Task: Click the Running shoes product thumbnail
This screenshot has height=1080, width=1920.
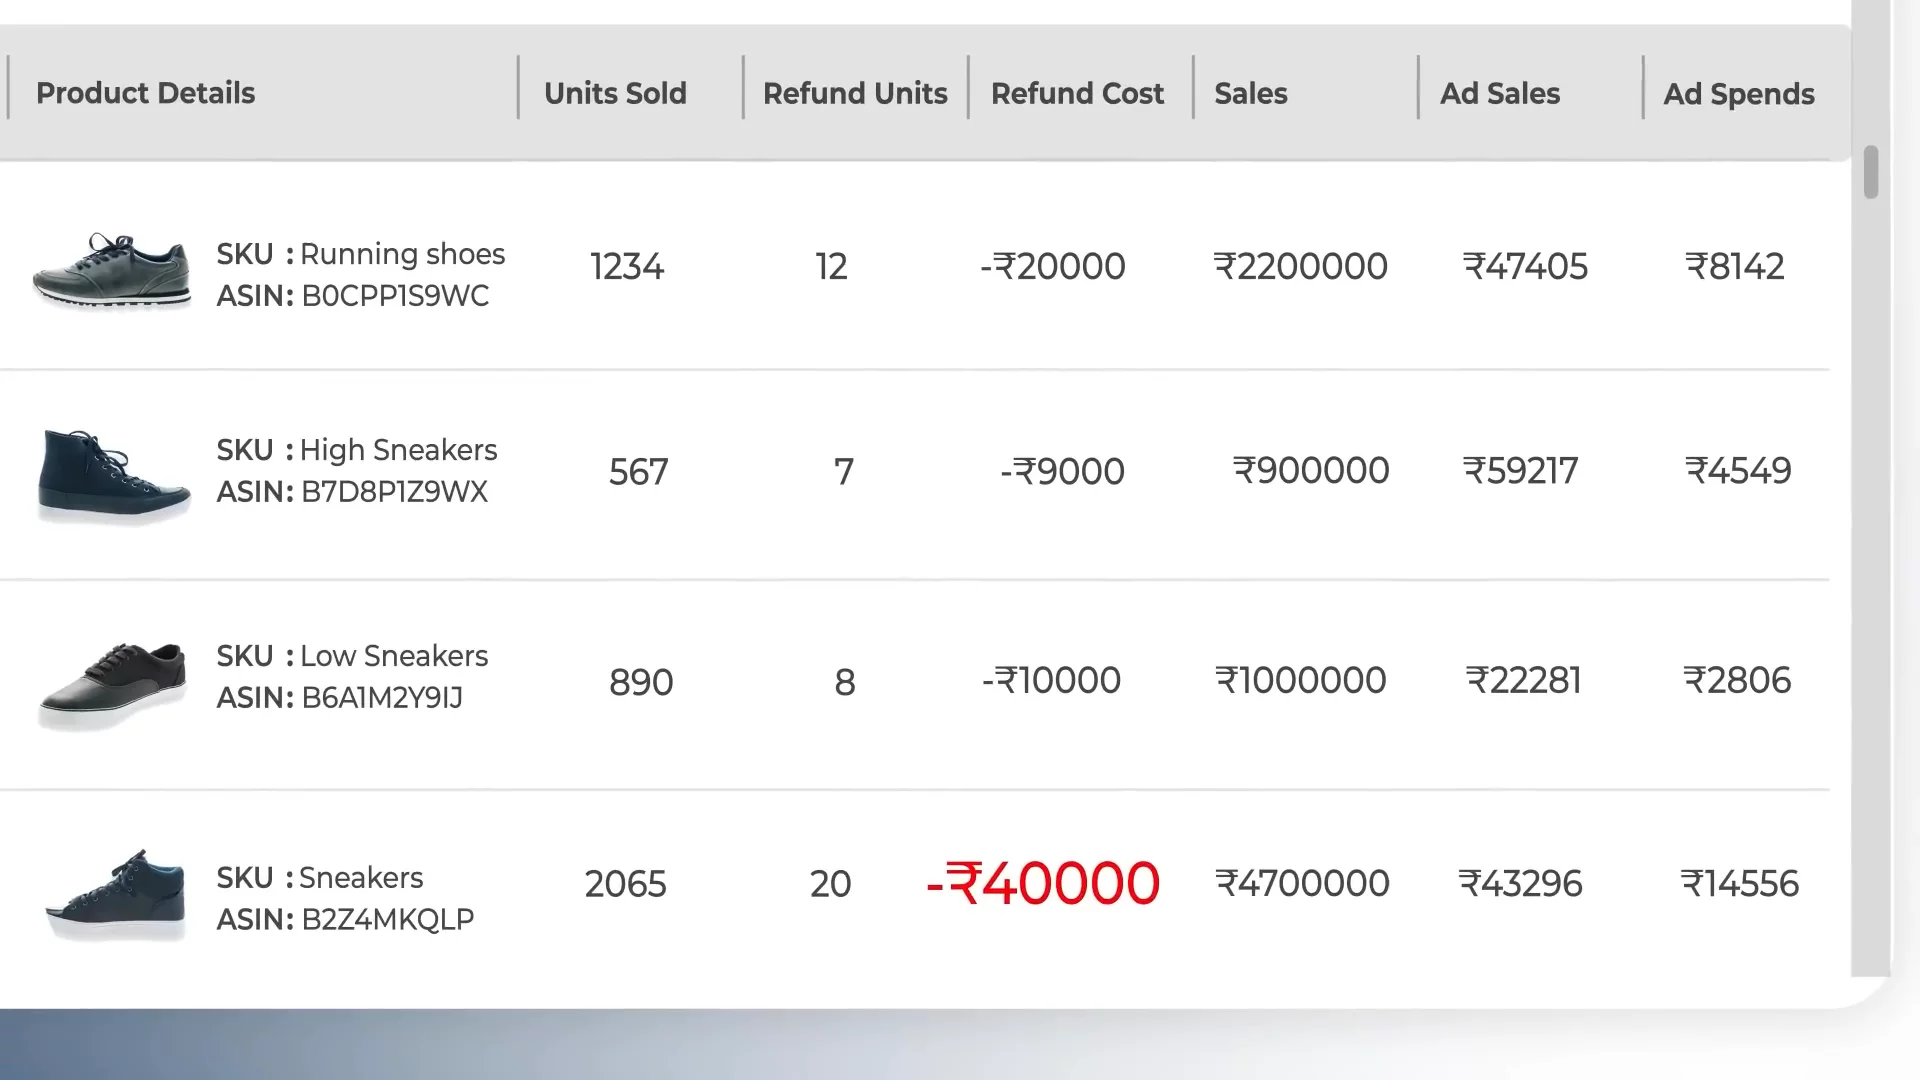Action: tap(112, 271)
